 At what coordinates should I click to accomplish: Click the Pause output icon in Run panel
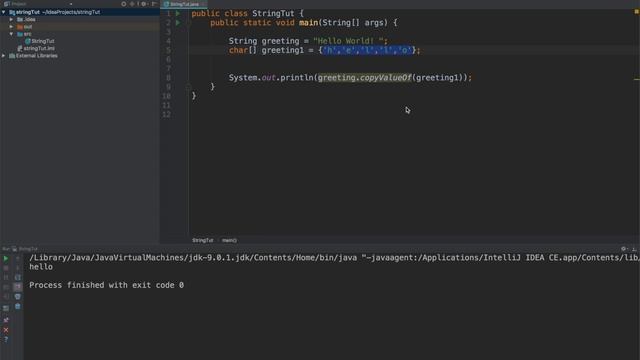[6, 278]
